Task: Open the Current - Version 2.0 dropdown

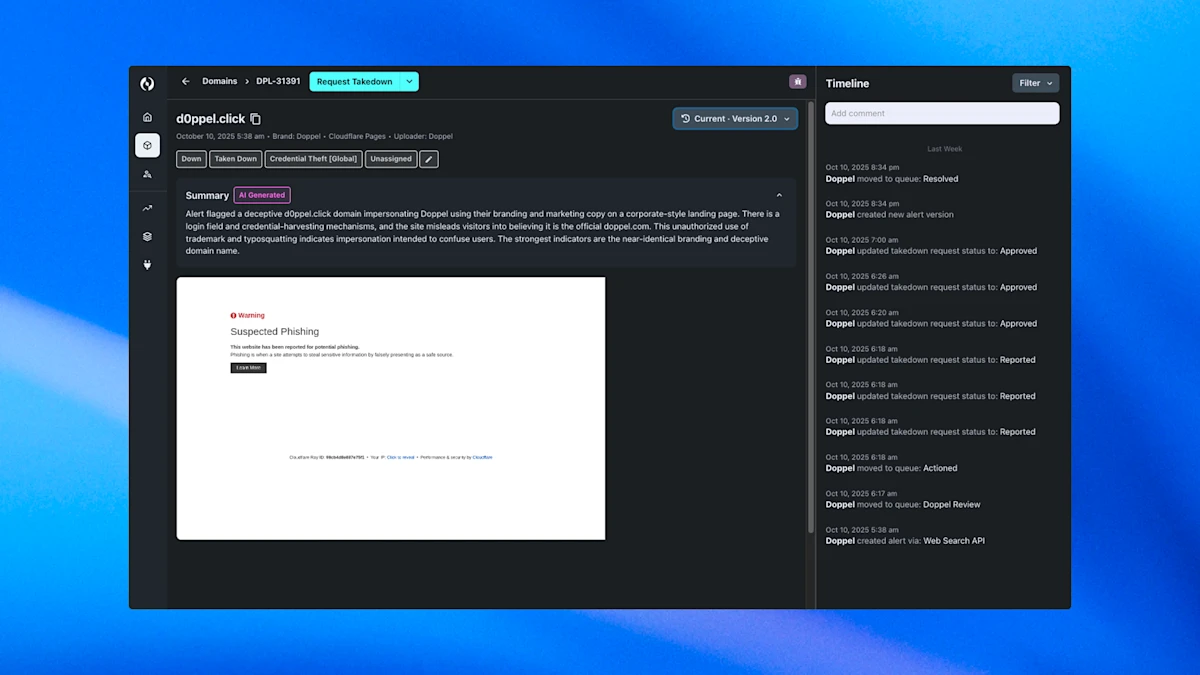Action: [x=735, y=118]
